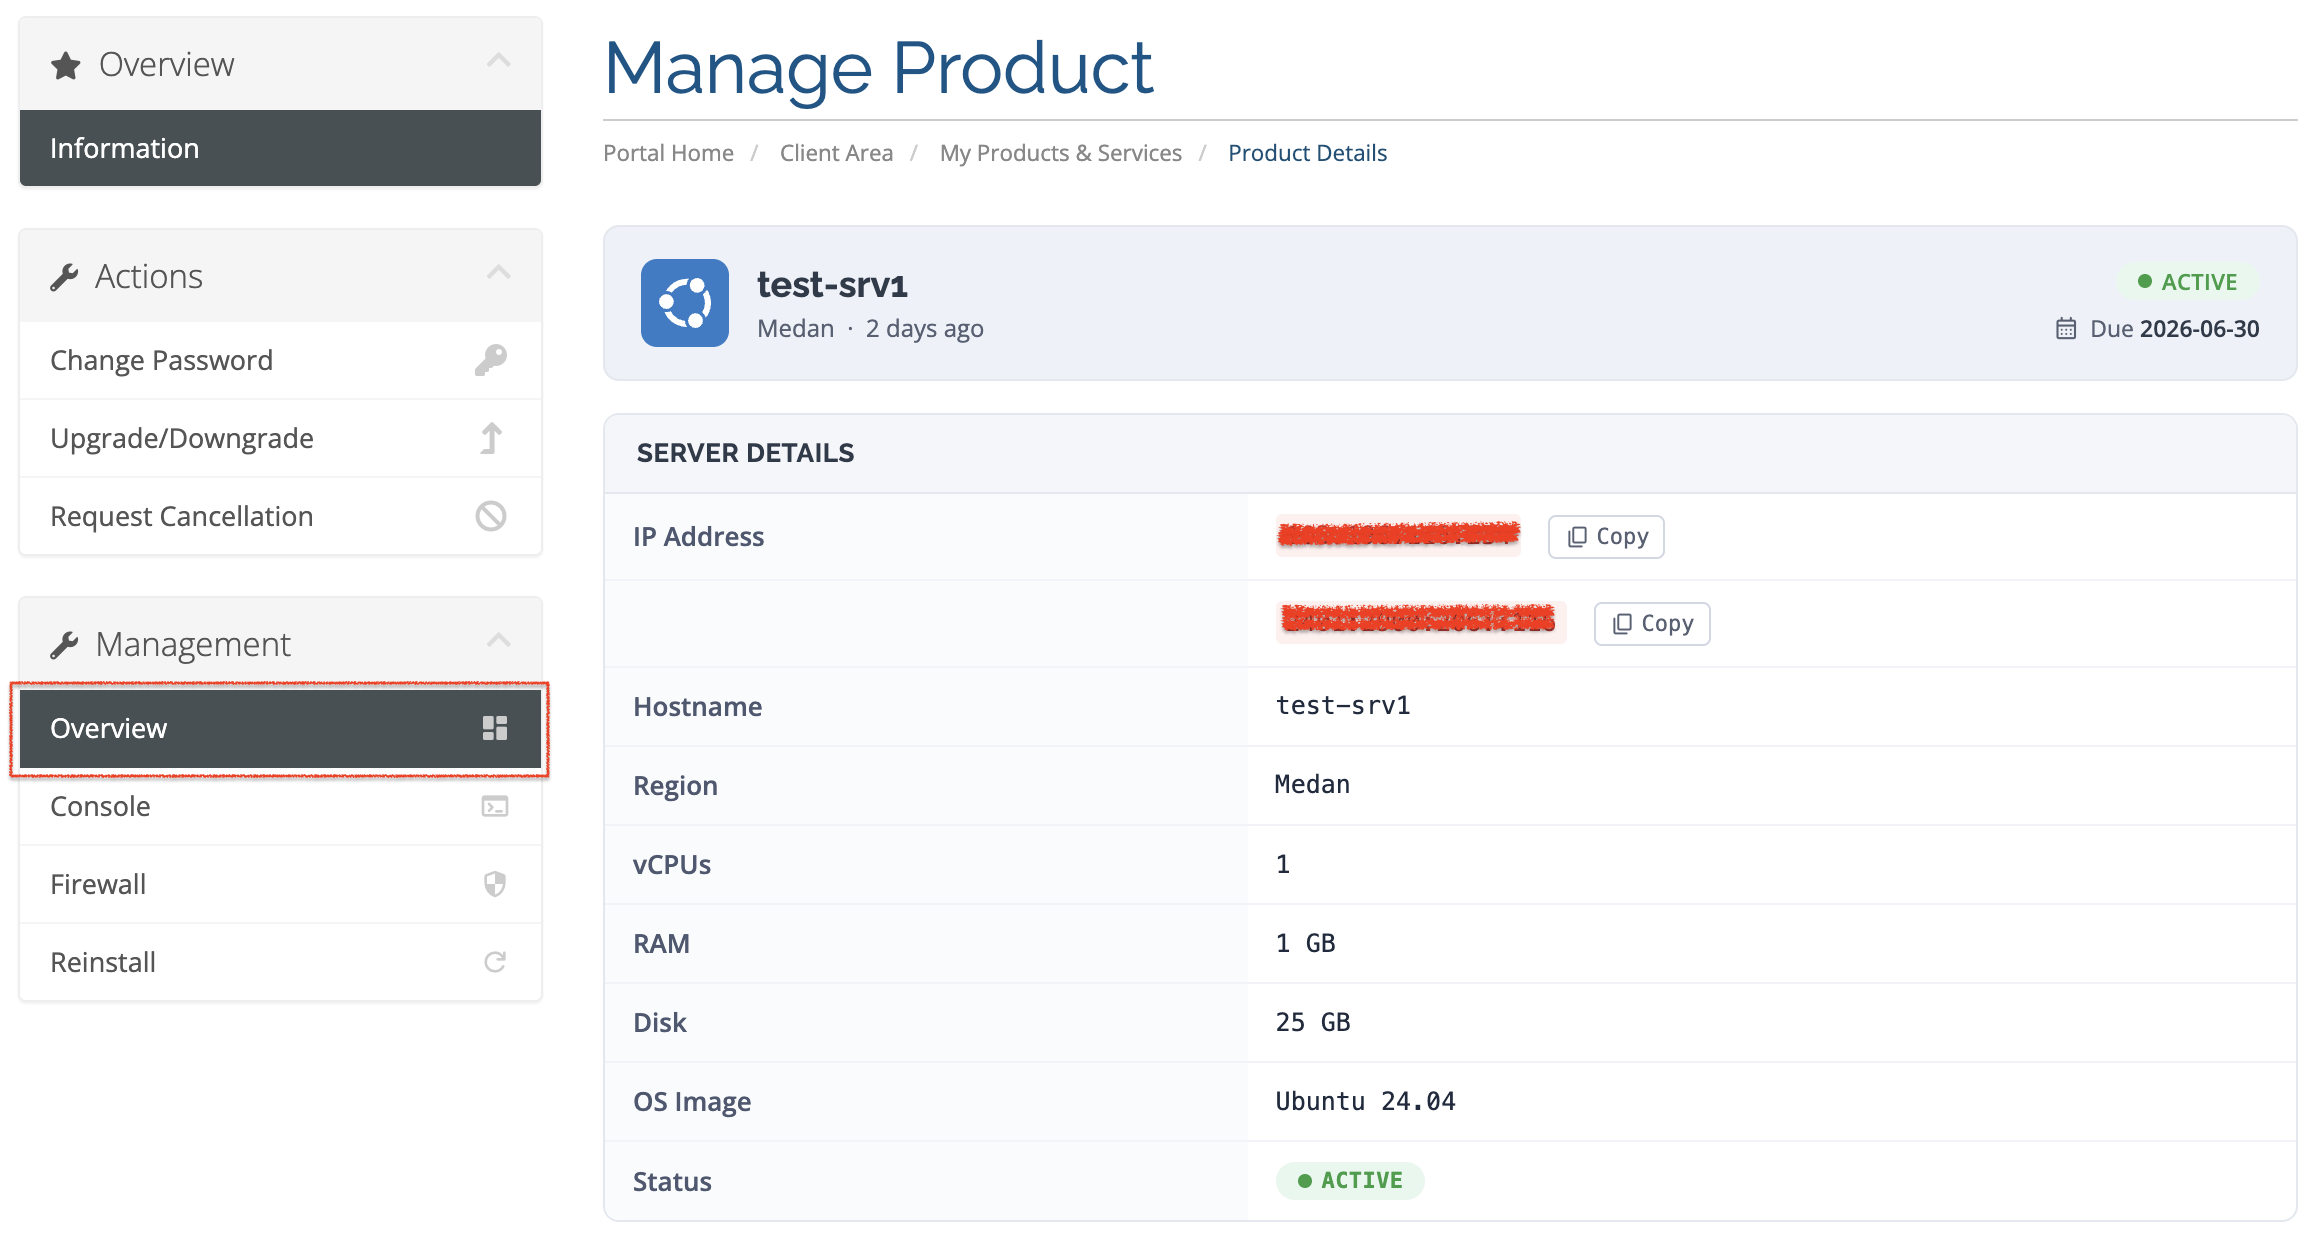The image size is (2316, 1248).
Task: Open the Console management page
Action: (x=280, y=806)
